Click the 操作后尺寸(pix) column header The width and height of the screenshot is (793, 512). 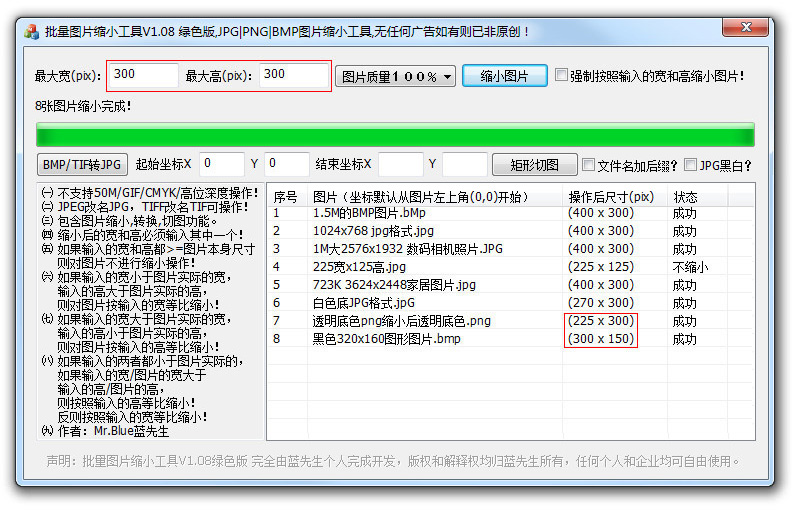coord(610,197)
